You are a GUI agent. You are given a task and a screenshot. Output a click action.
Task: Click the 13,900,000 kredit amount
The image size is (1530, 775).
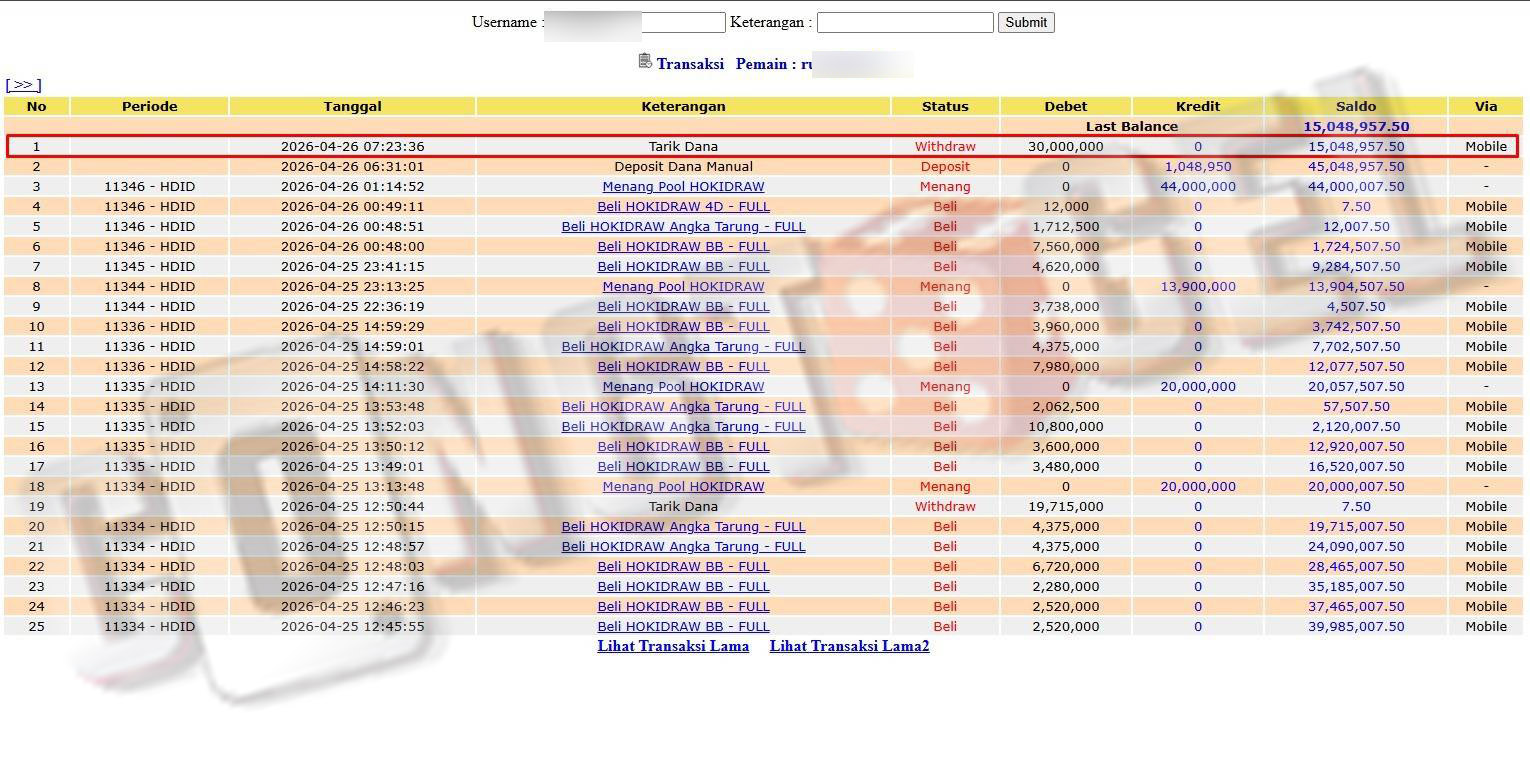[1198, 287]
